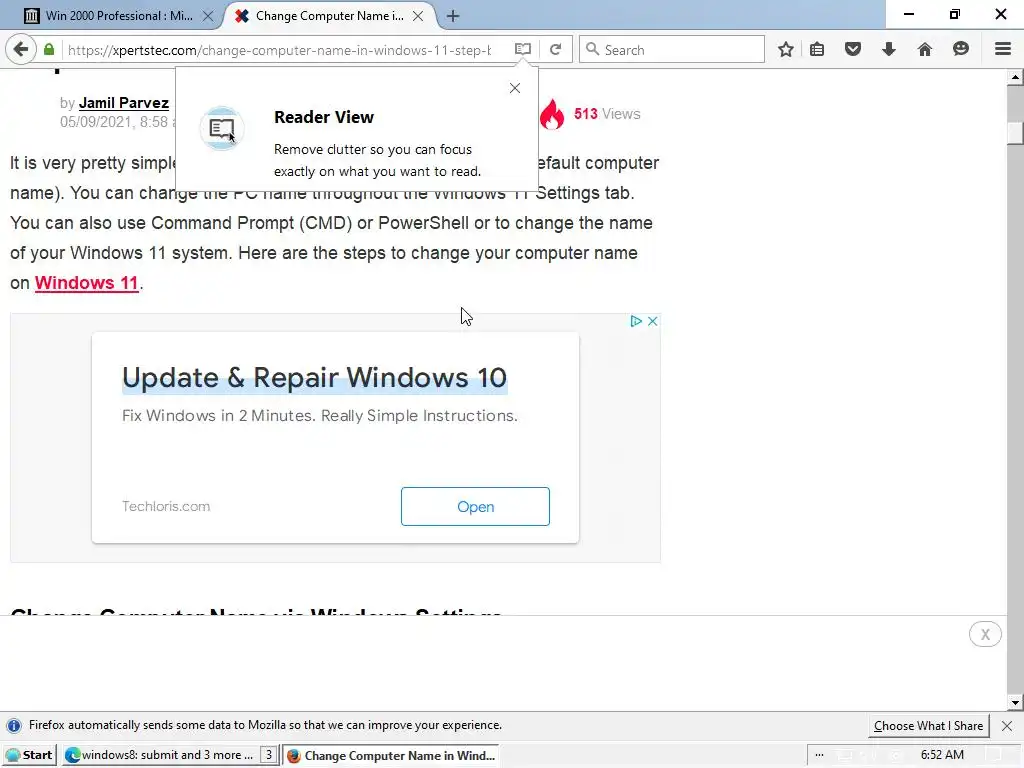
Task: Open the Hello chat smiley icon
Action: [961, 50]
